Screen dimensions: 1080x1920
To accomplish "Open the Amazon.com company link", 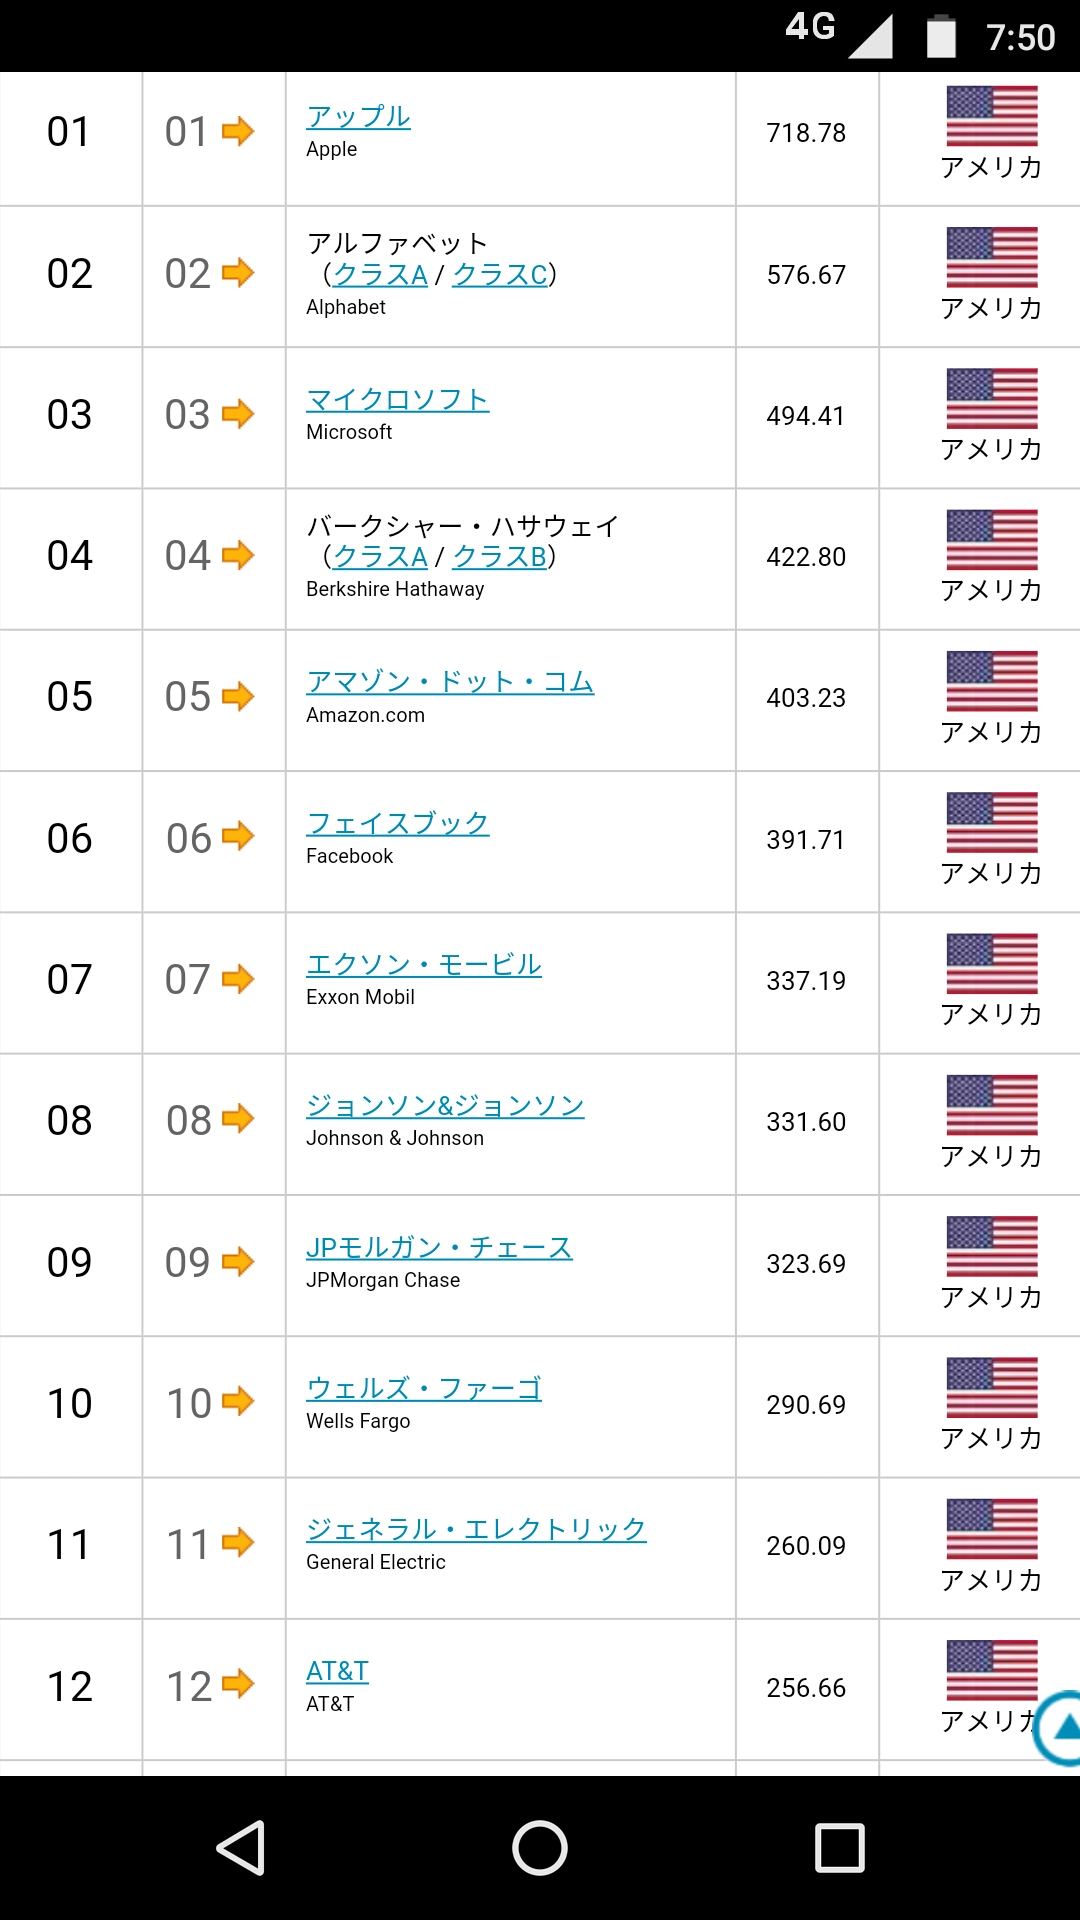I will pos(450,681).
